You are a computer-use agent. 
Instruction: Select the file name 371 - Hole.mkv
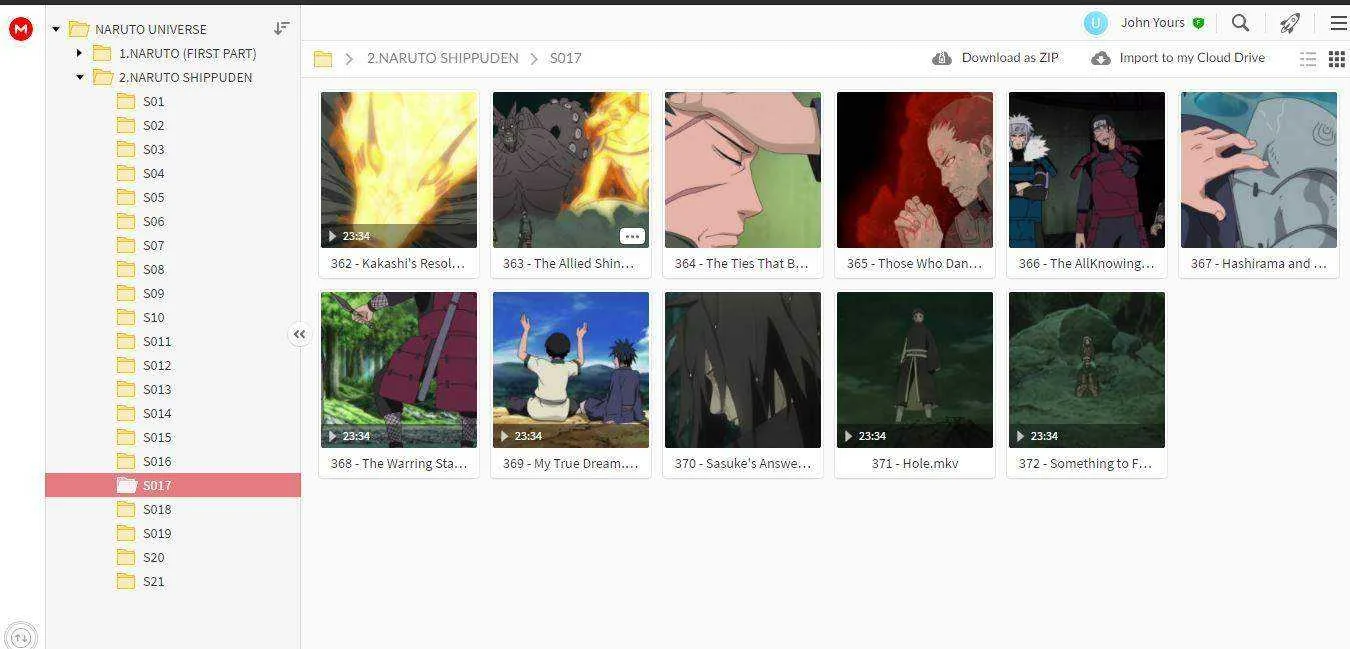pyautogui.click(x=915, y=464)
